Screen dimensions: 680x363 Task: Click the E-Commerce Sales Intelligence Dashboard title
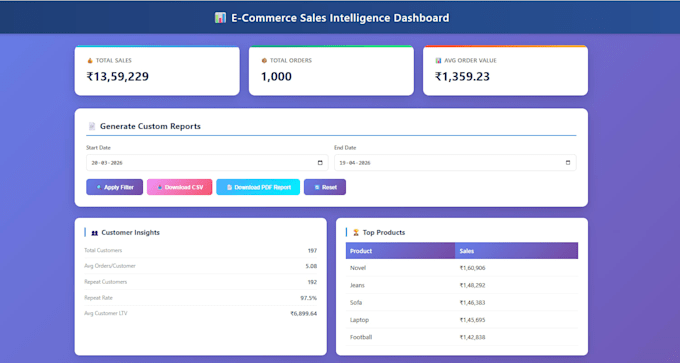tap(339, 18)
